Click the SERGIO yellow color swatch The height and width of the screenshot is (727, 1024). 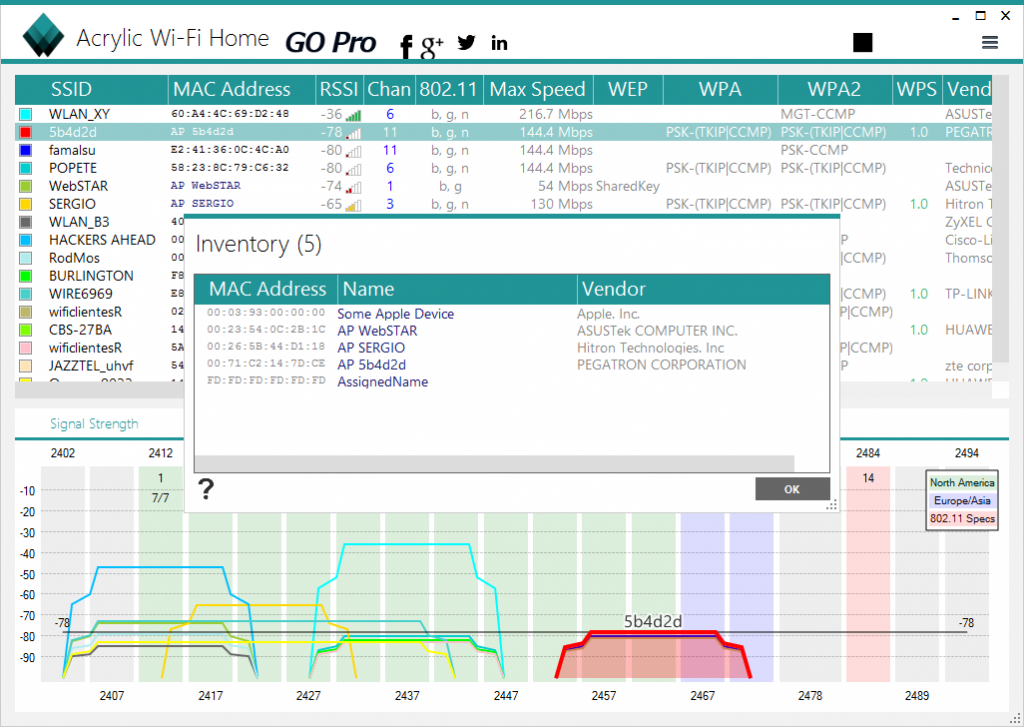[25, 204]
